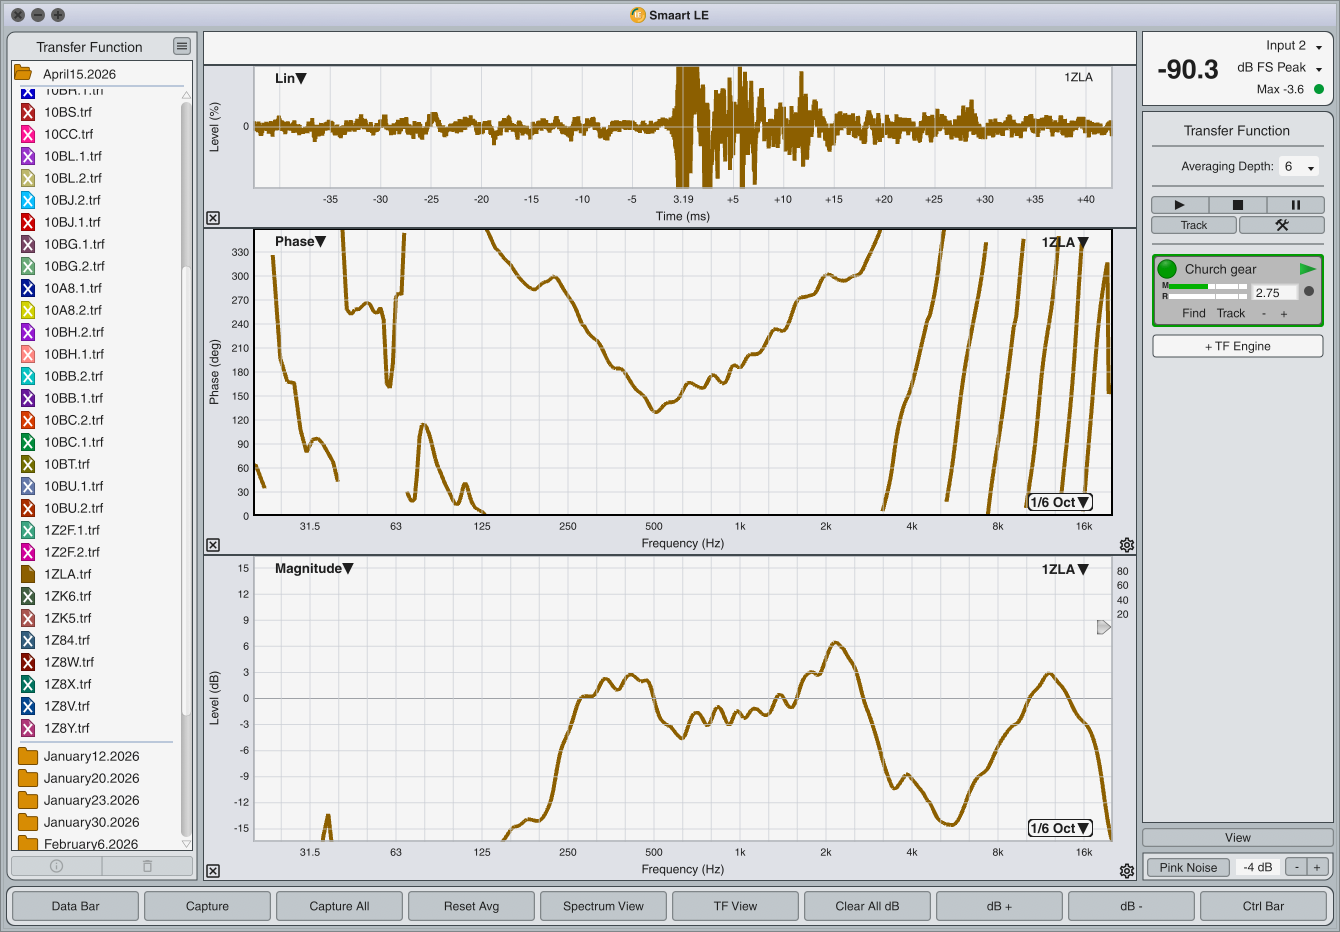Start measurement with the play button
Viewport: 1340px width, 932px height.
click(x=1179, y=205)
